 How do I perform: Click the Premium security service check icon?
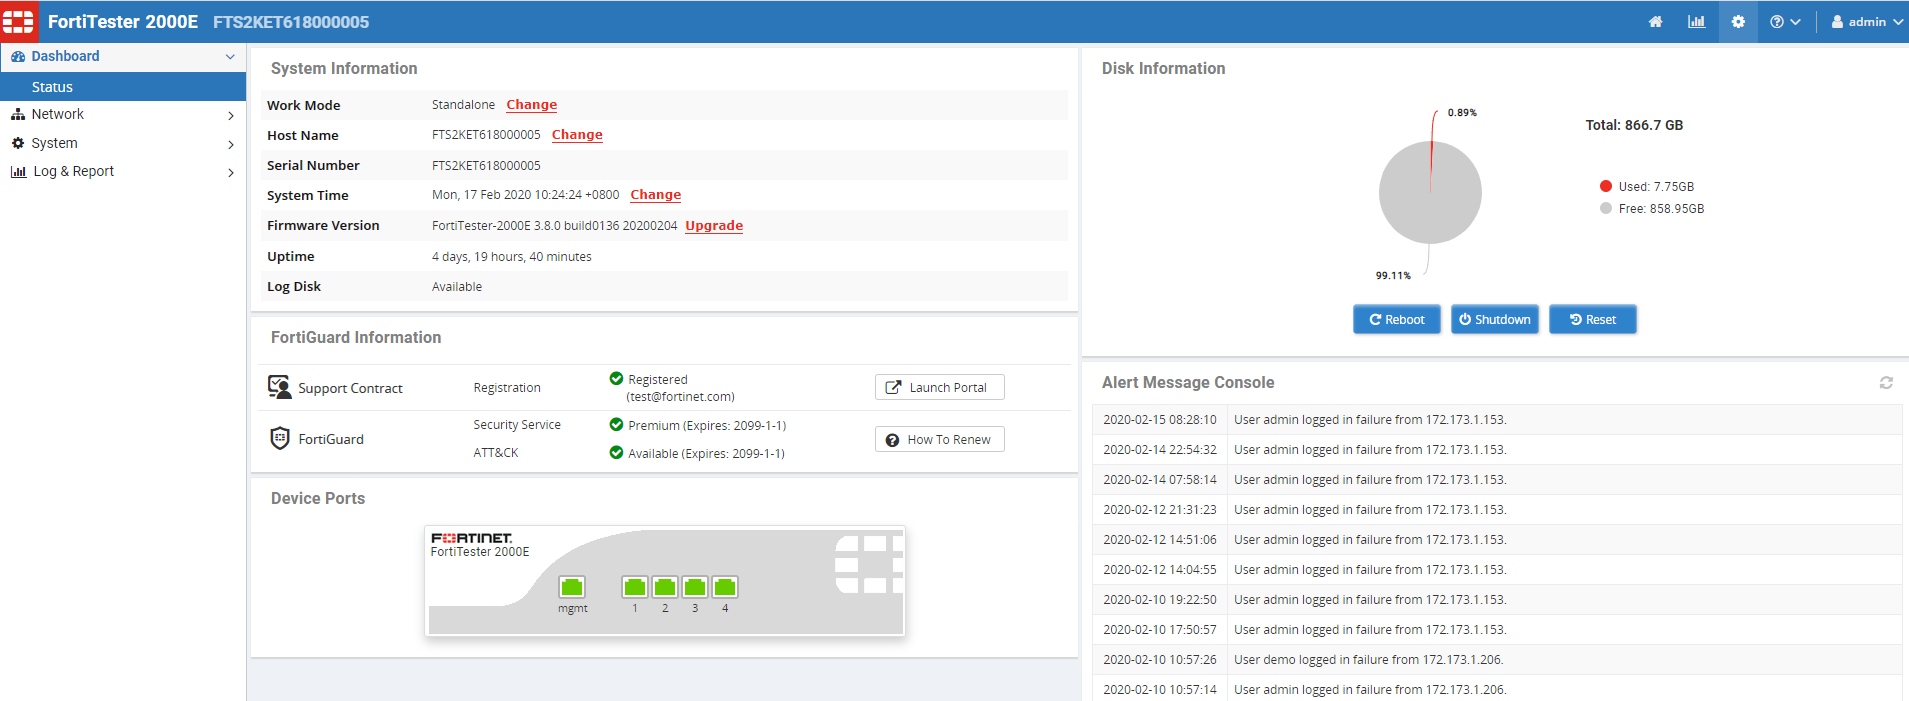point(617,425)
